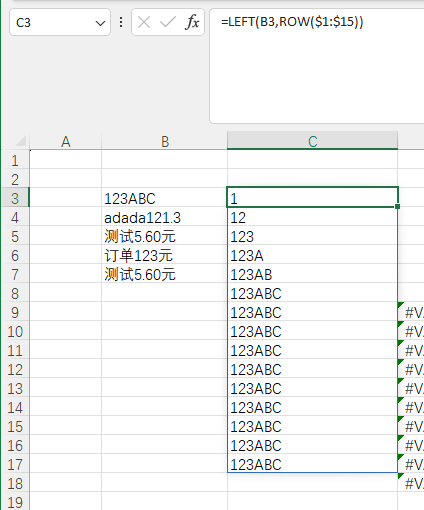424x510 pixels.
Task: Select cell containing 订单123元
Action: (165, 256)
